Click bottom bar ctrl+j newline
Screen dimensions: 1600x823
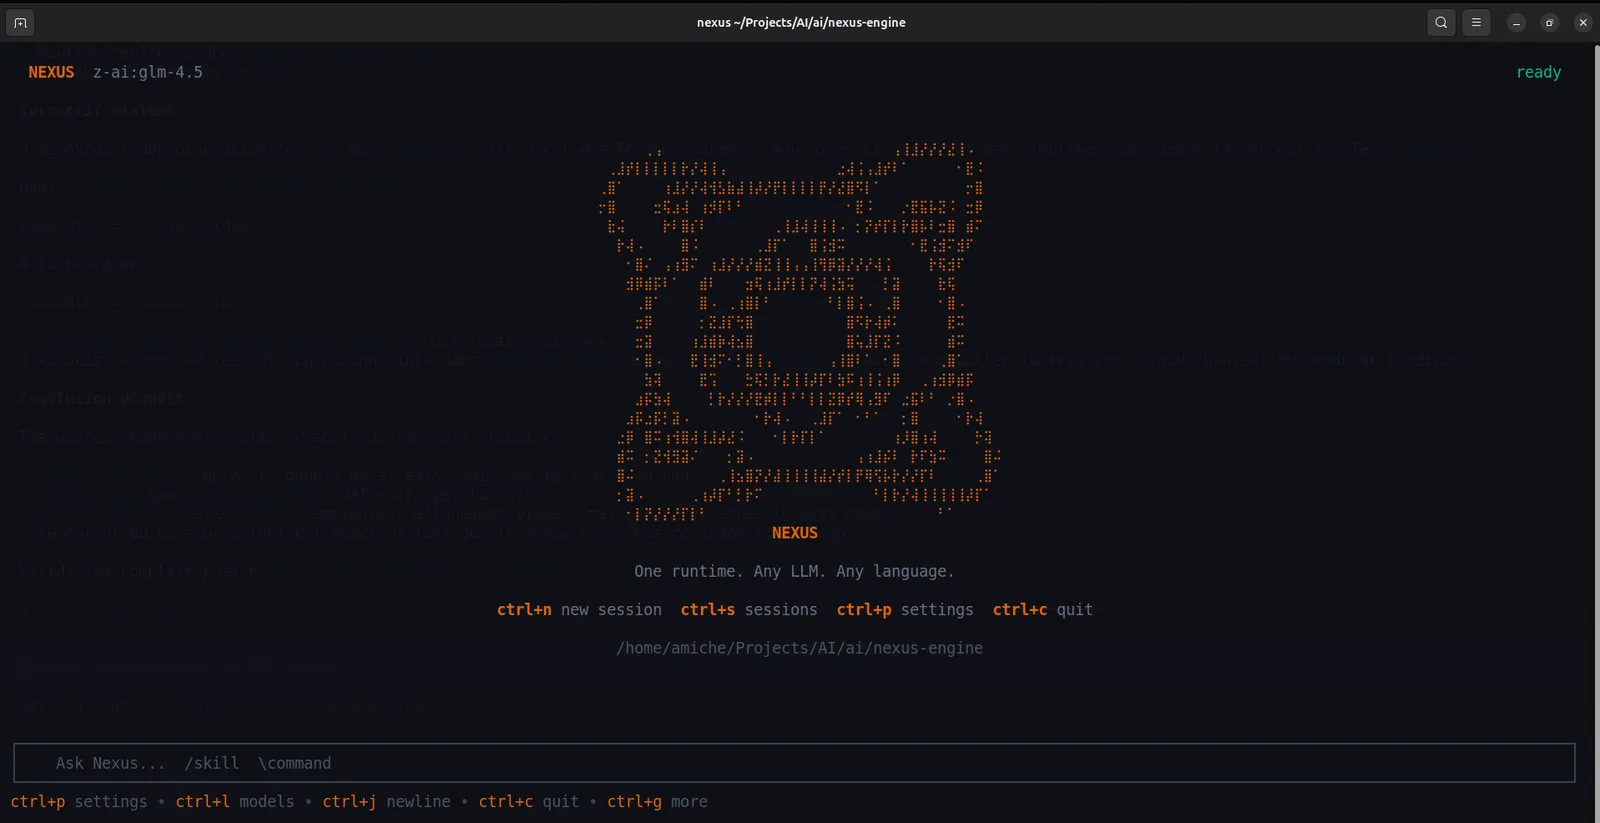click(x=386, y=802)
